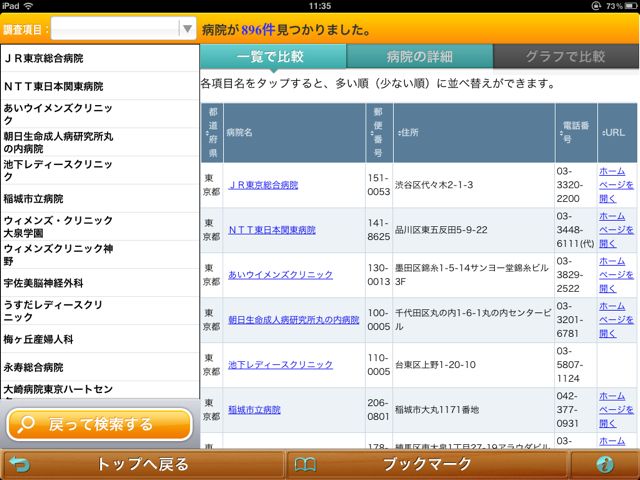Switch to the 一覧で比較 tab
The width and height of the screenshot is (640, 480).
[x=273, y=56]
